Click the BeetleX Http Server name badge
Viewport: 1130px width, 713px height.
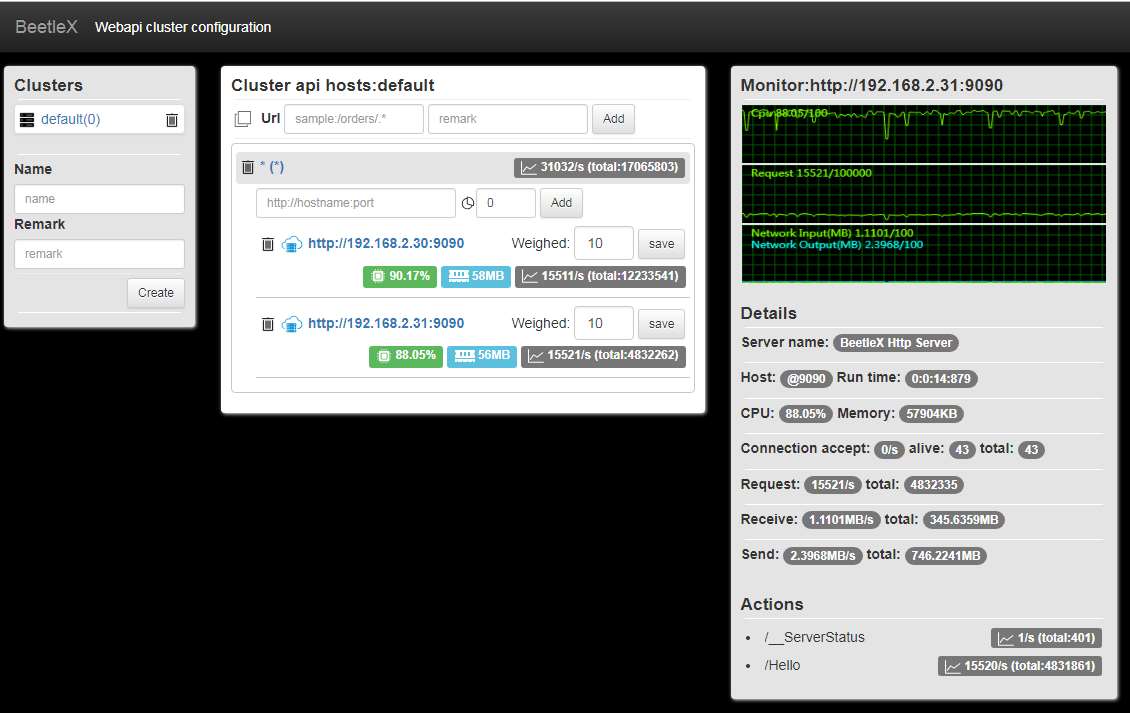pyautogui.click(x=896, y=343)
